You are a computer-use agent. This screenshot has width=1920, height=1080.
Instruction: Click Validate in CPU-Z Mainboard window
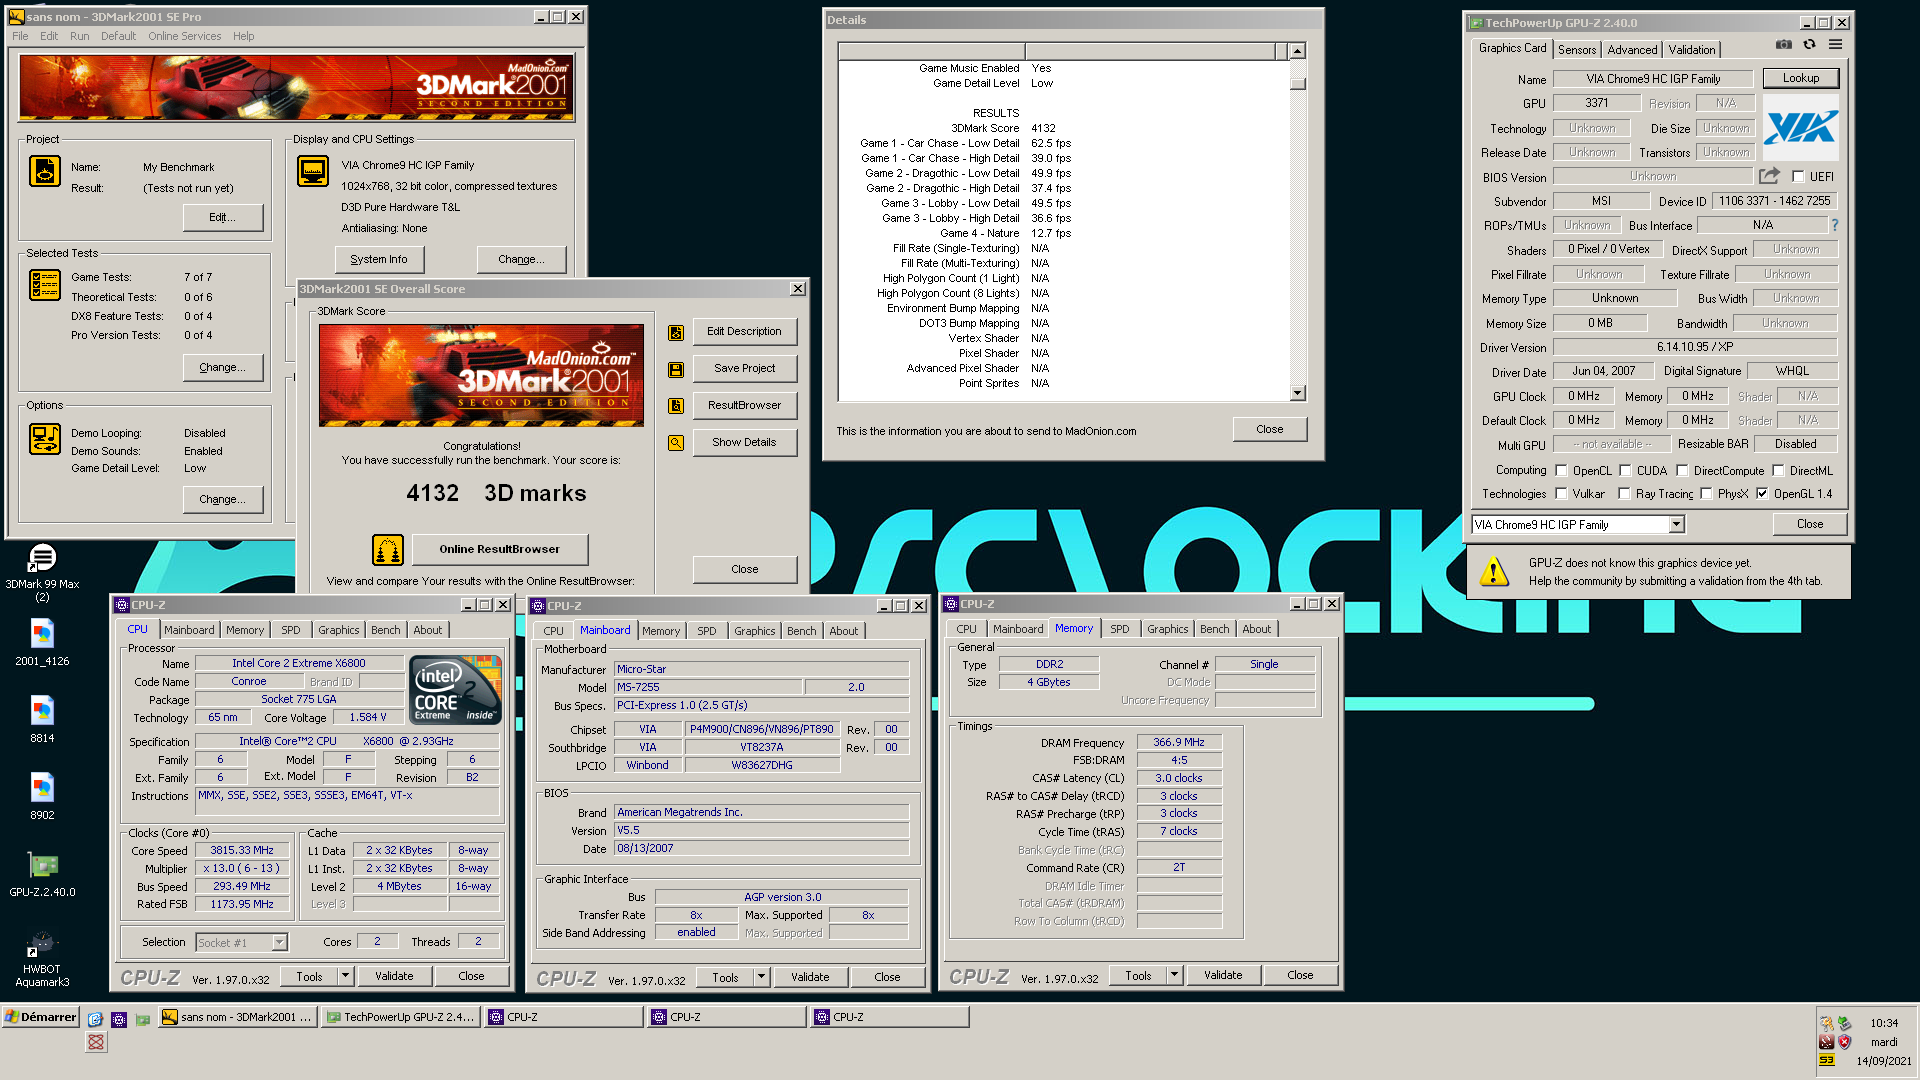pyautogui.click(x=810, y=977)
